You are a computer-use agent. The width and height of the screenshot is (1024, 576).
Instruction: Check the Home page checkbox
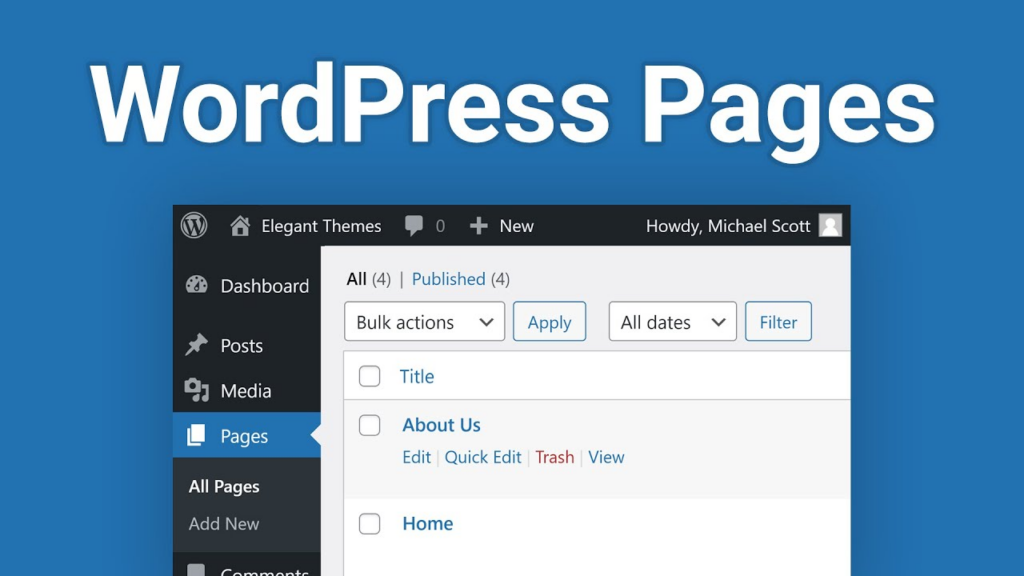tap(369, 523)
